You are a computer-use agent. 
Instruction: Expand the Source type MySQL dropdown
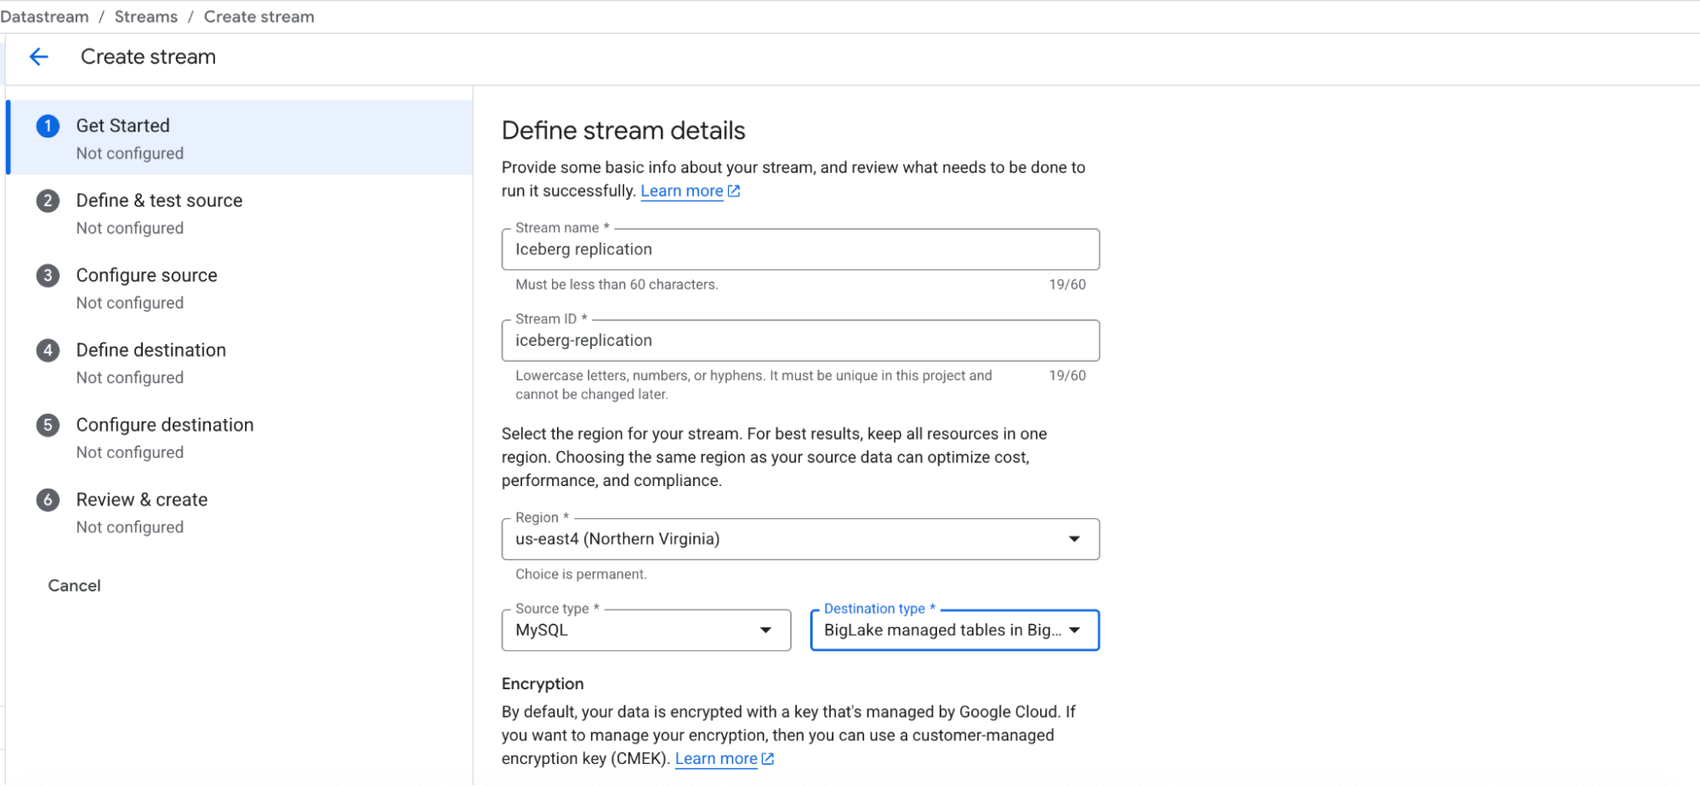(645, 630)
